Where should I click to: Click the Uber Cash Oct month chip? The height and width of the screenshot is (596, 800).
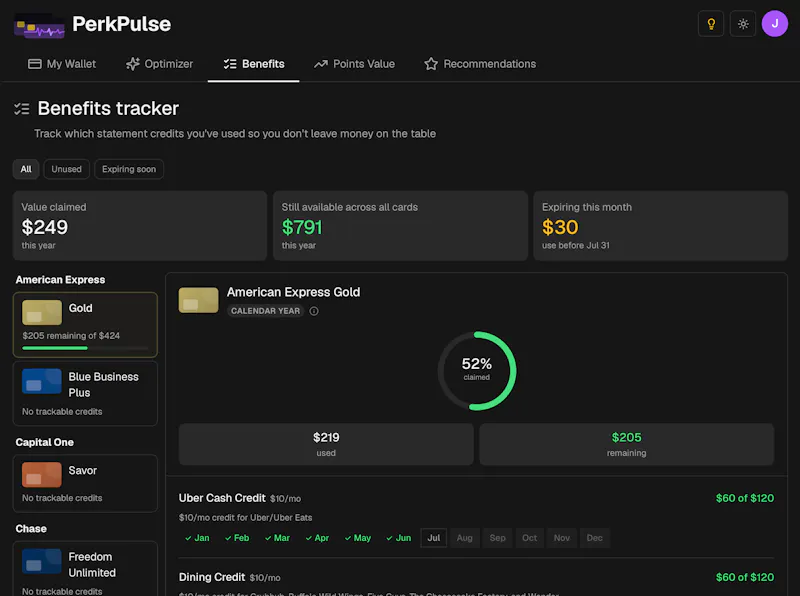pyautogui.click(x=530, y=538)
